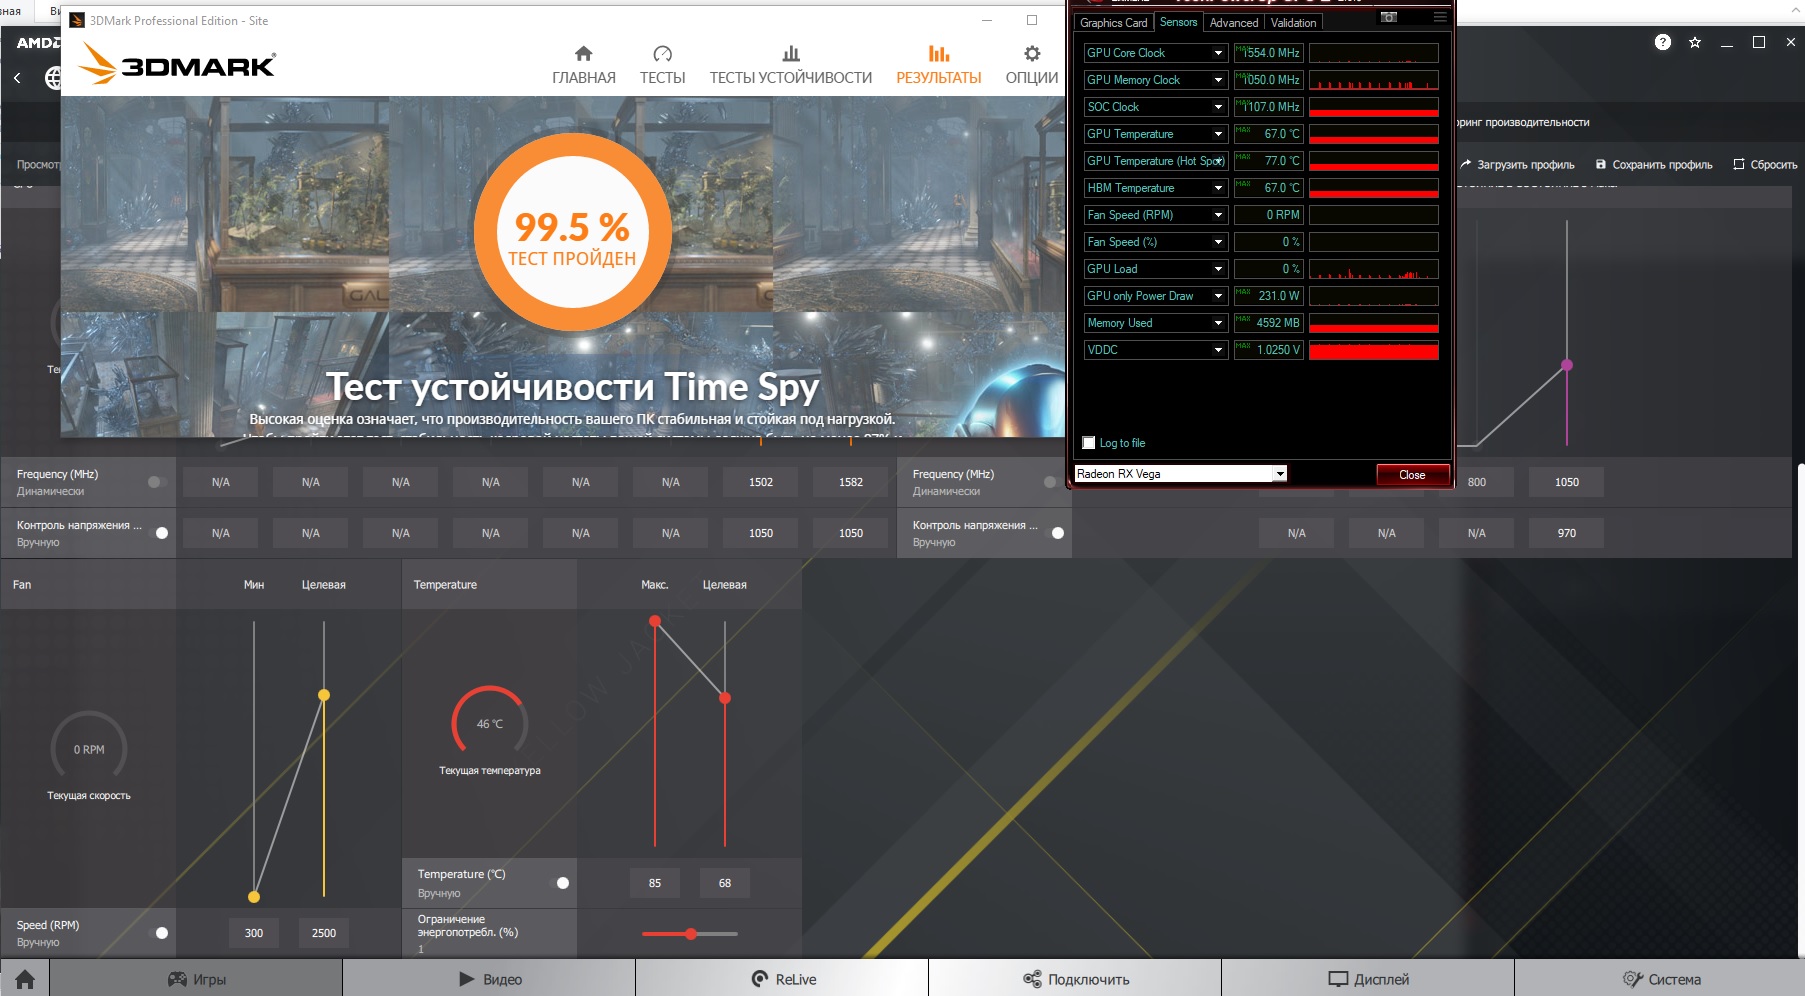
Task: Enable the Log to file checkbox
Action: tap(1089, 443)
